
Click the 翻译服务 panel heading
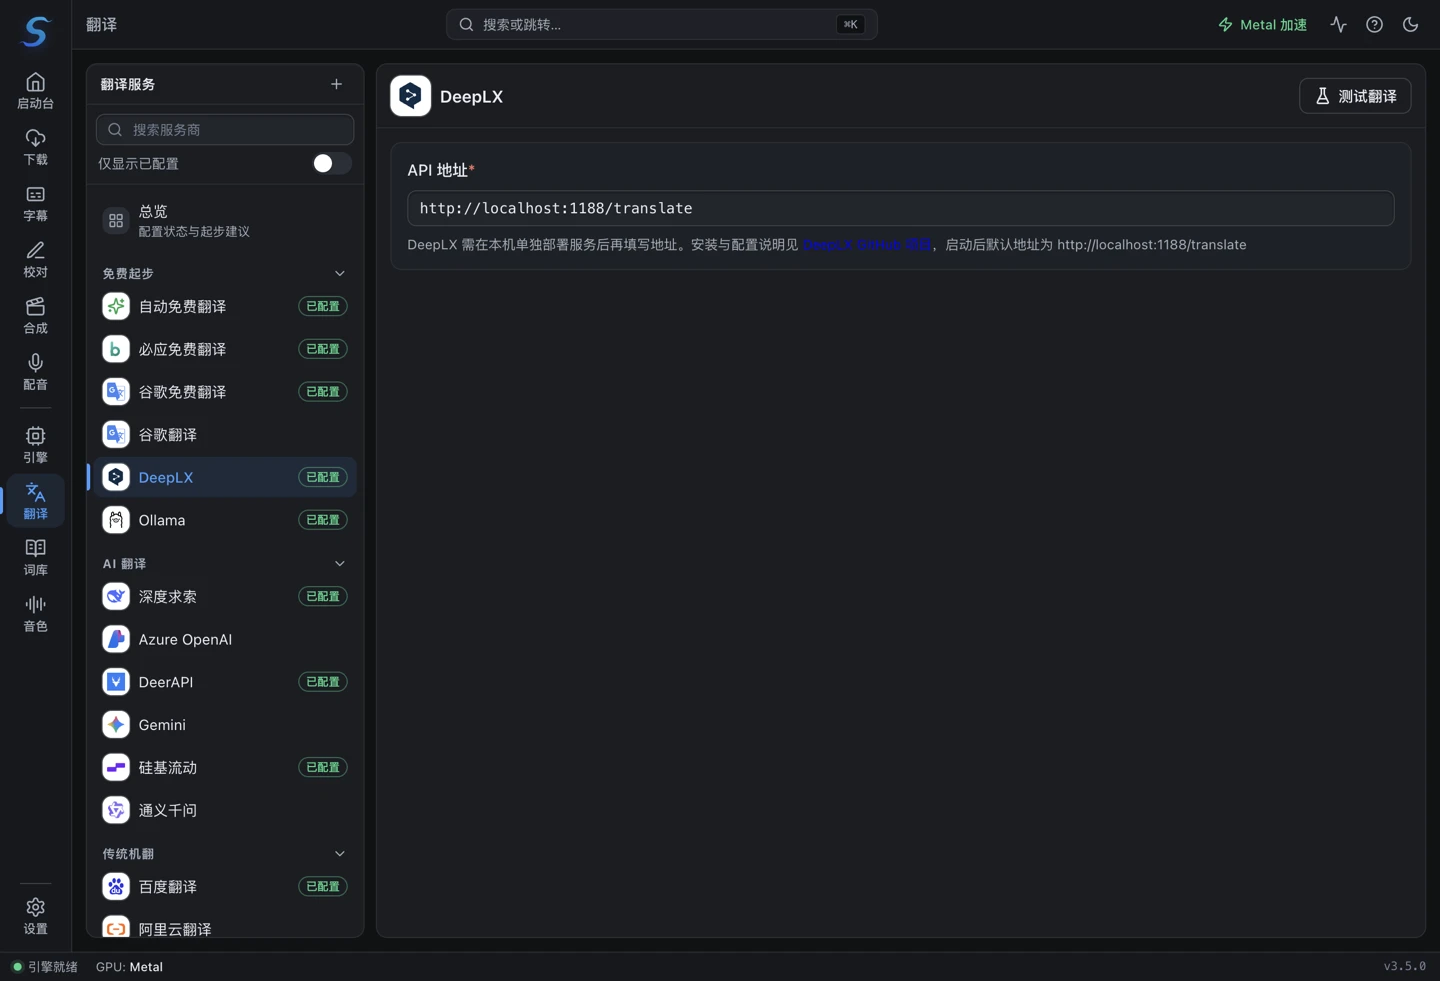(x=128, y=85)
